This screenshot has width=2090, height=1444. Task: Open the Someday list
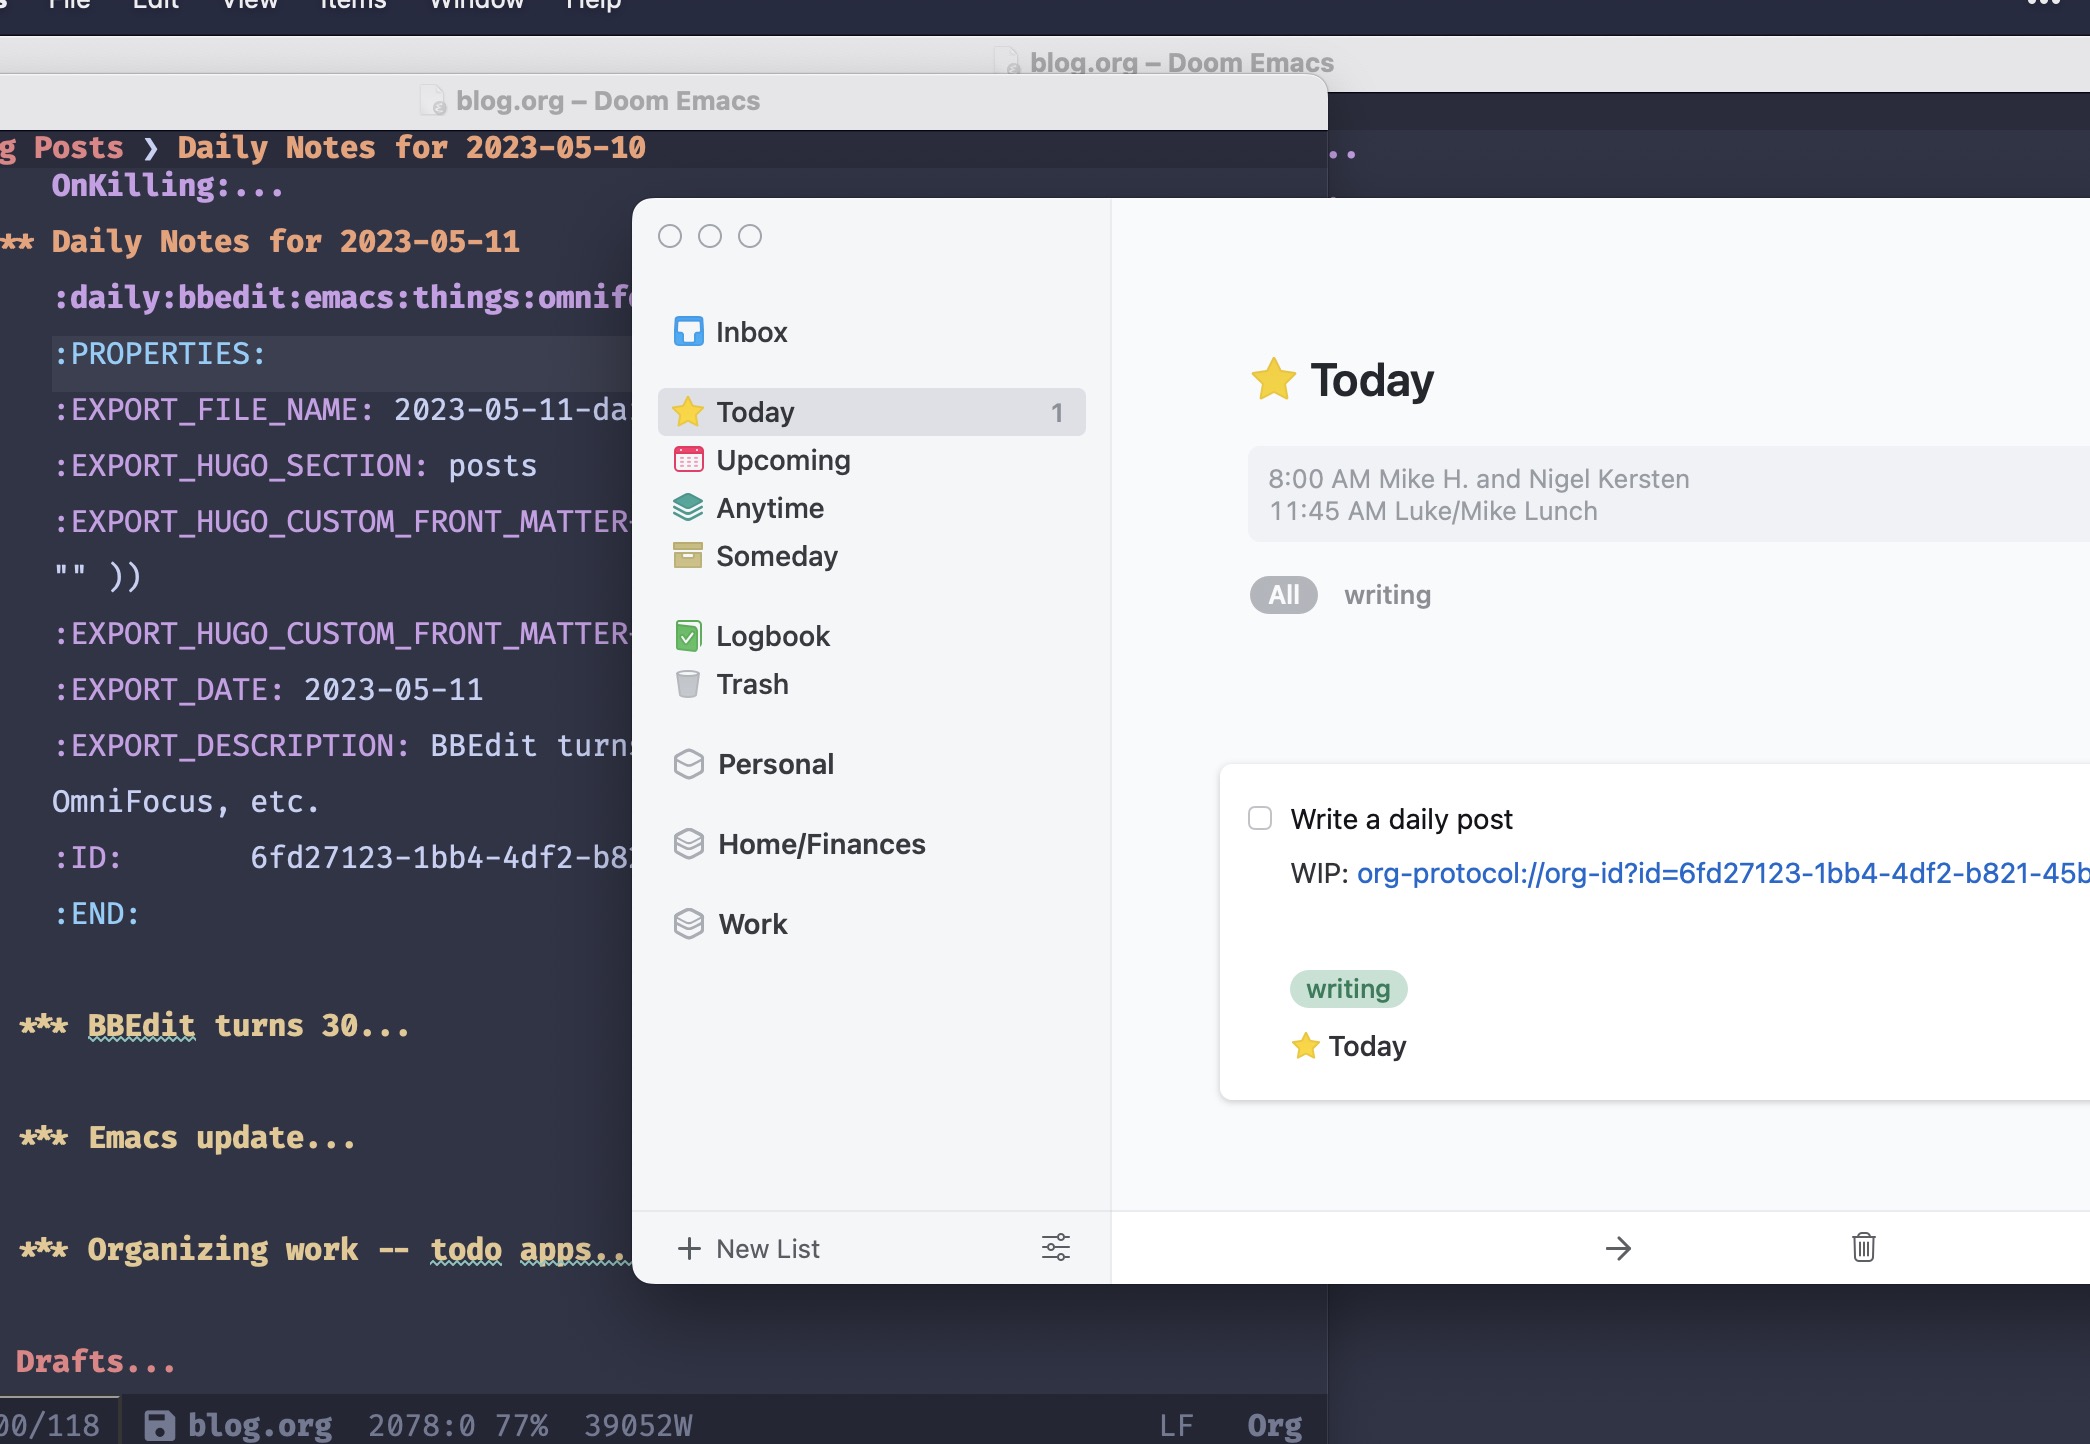[x=778, y=556]
